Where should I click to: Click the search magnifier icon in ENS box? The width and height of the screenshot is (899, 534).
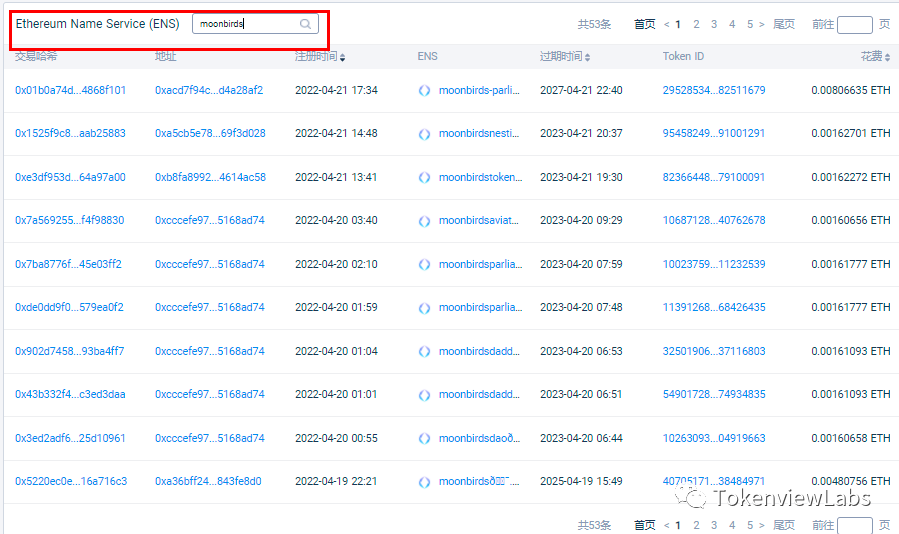click(x=305, y=24)
